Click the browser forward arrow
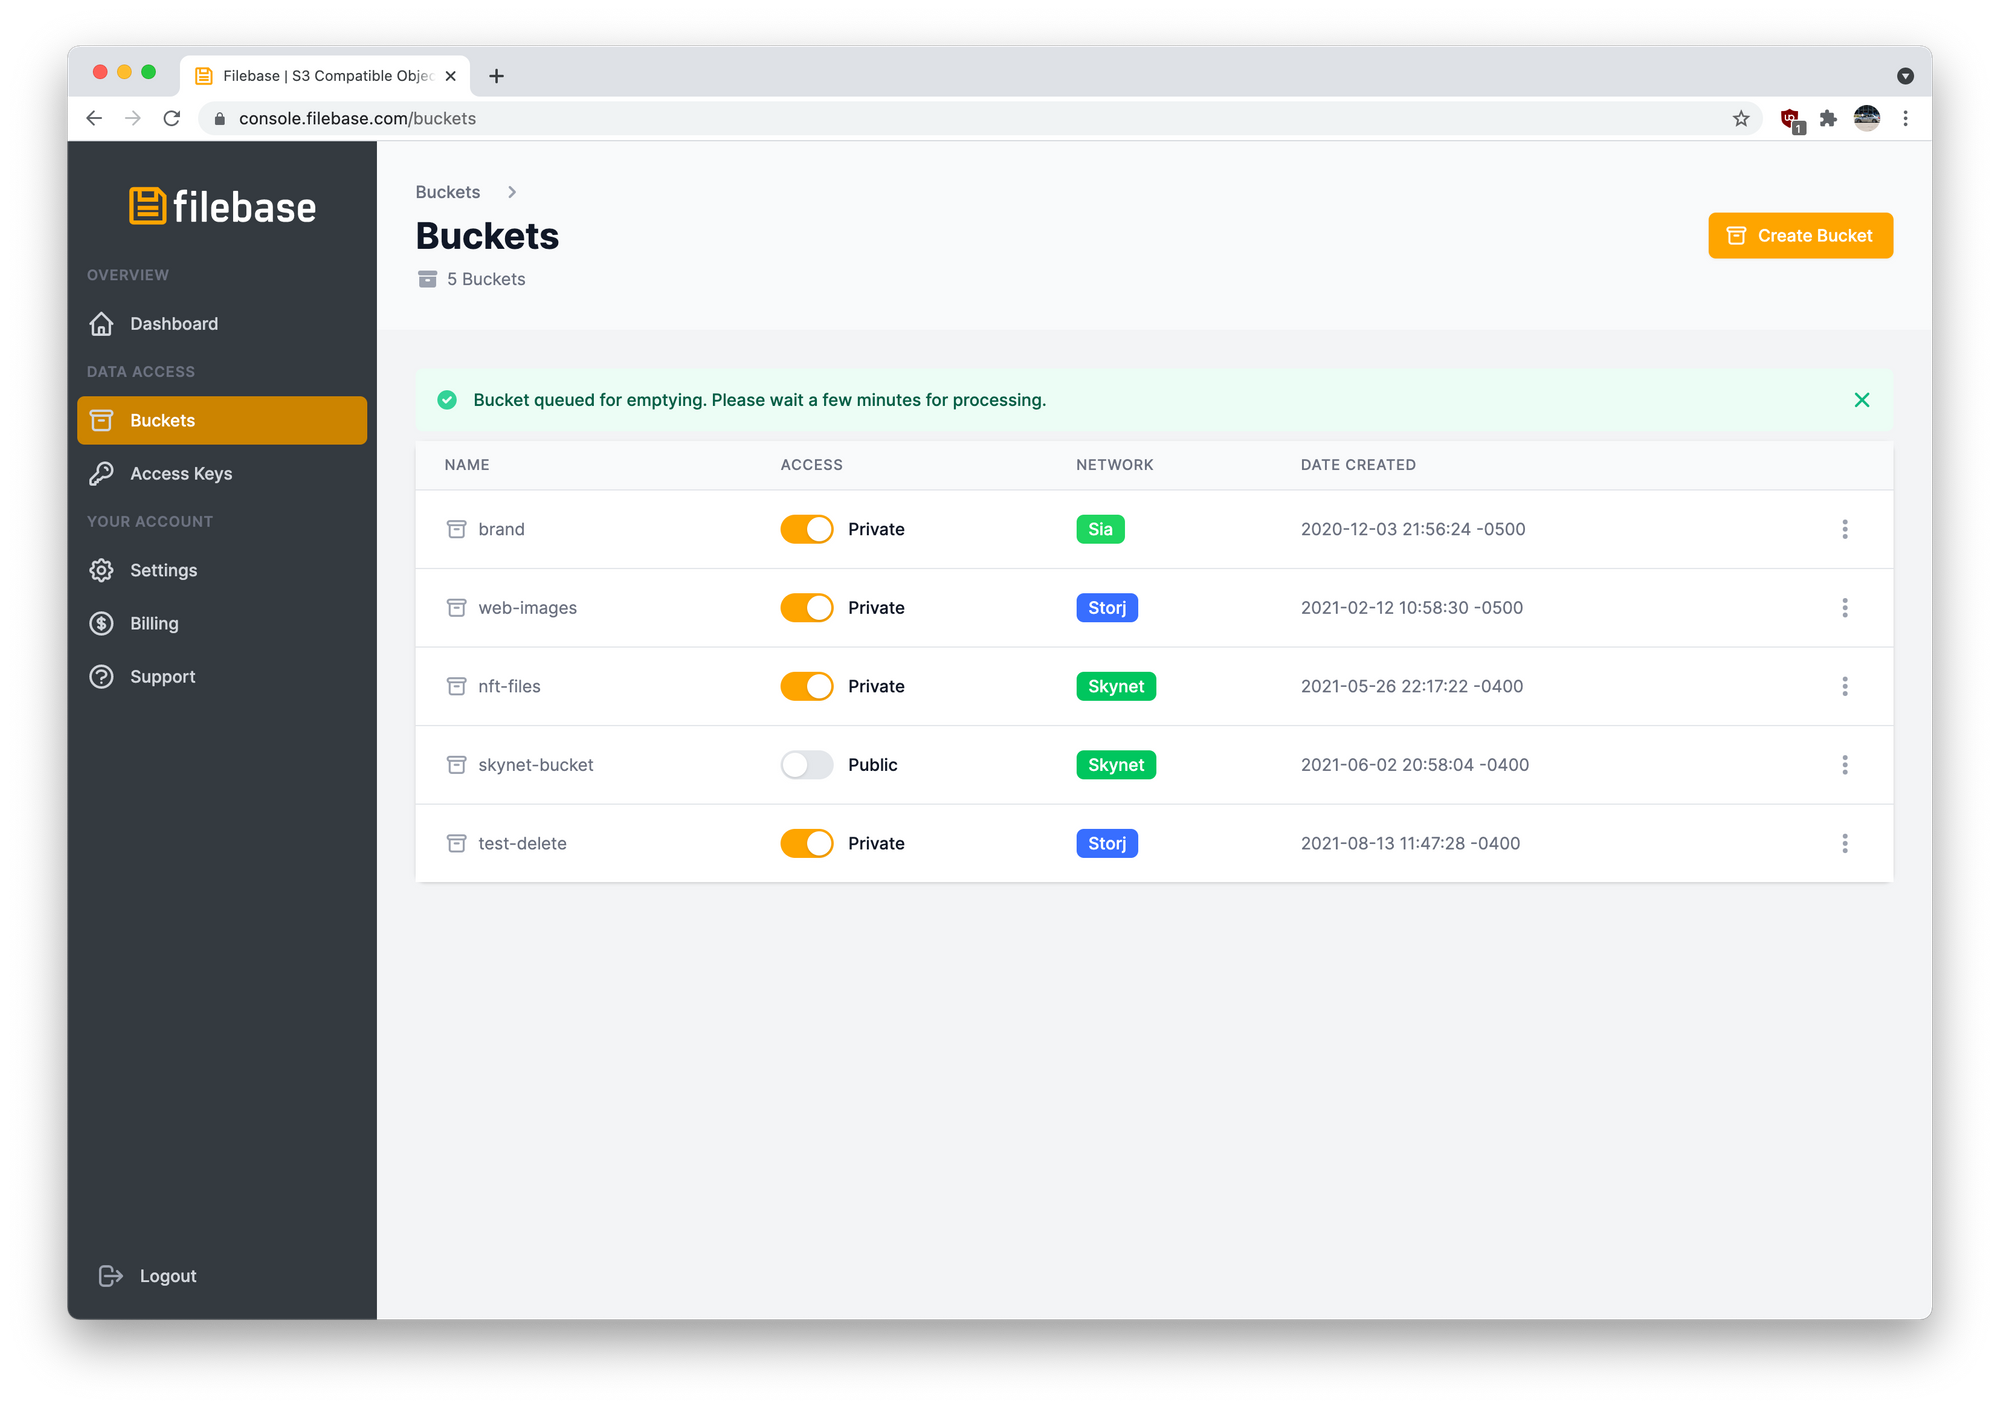The image size is (2000, 1409). [x=133, y=118]
